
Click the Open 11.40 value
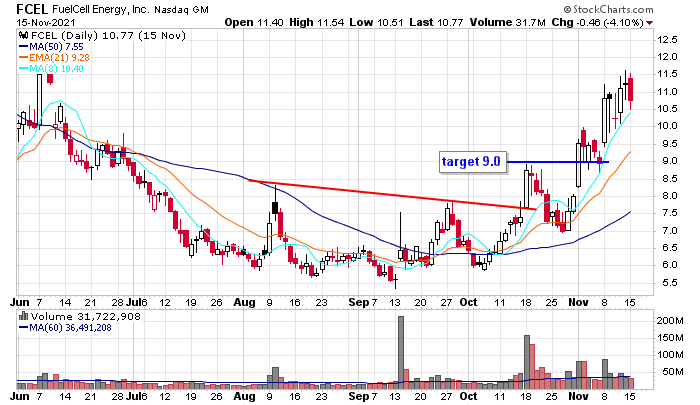pos(254,22)
